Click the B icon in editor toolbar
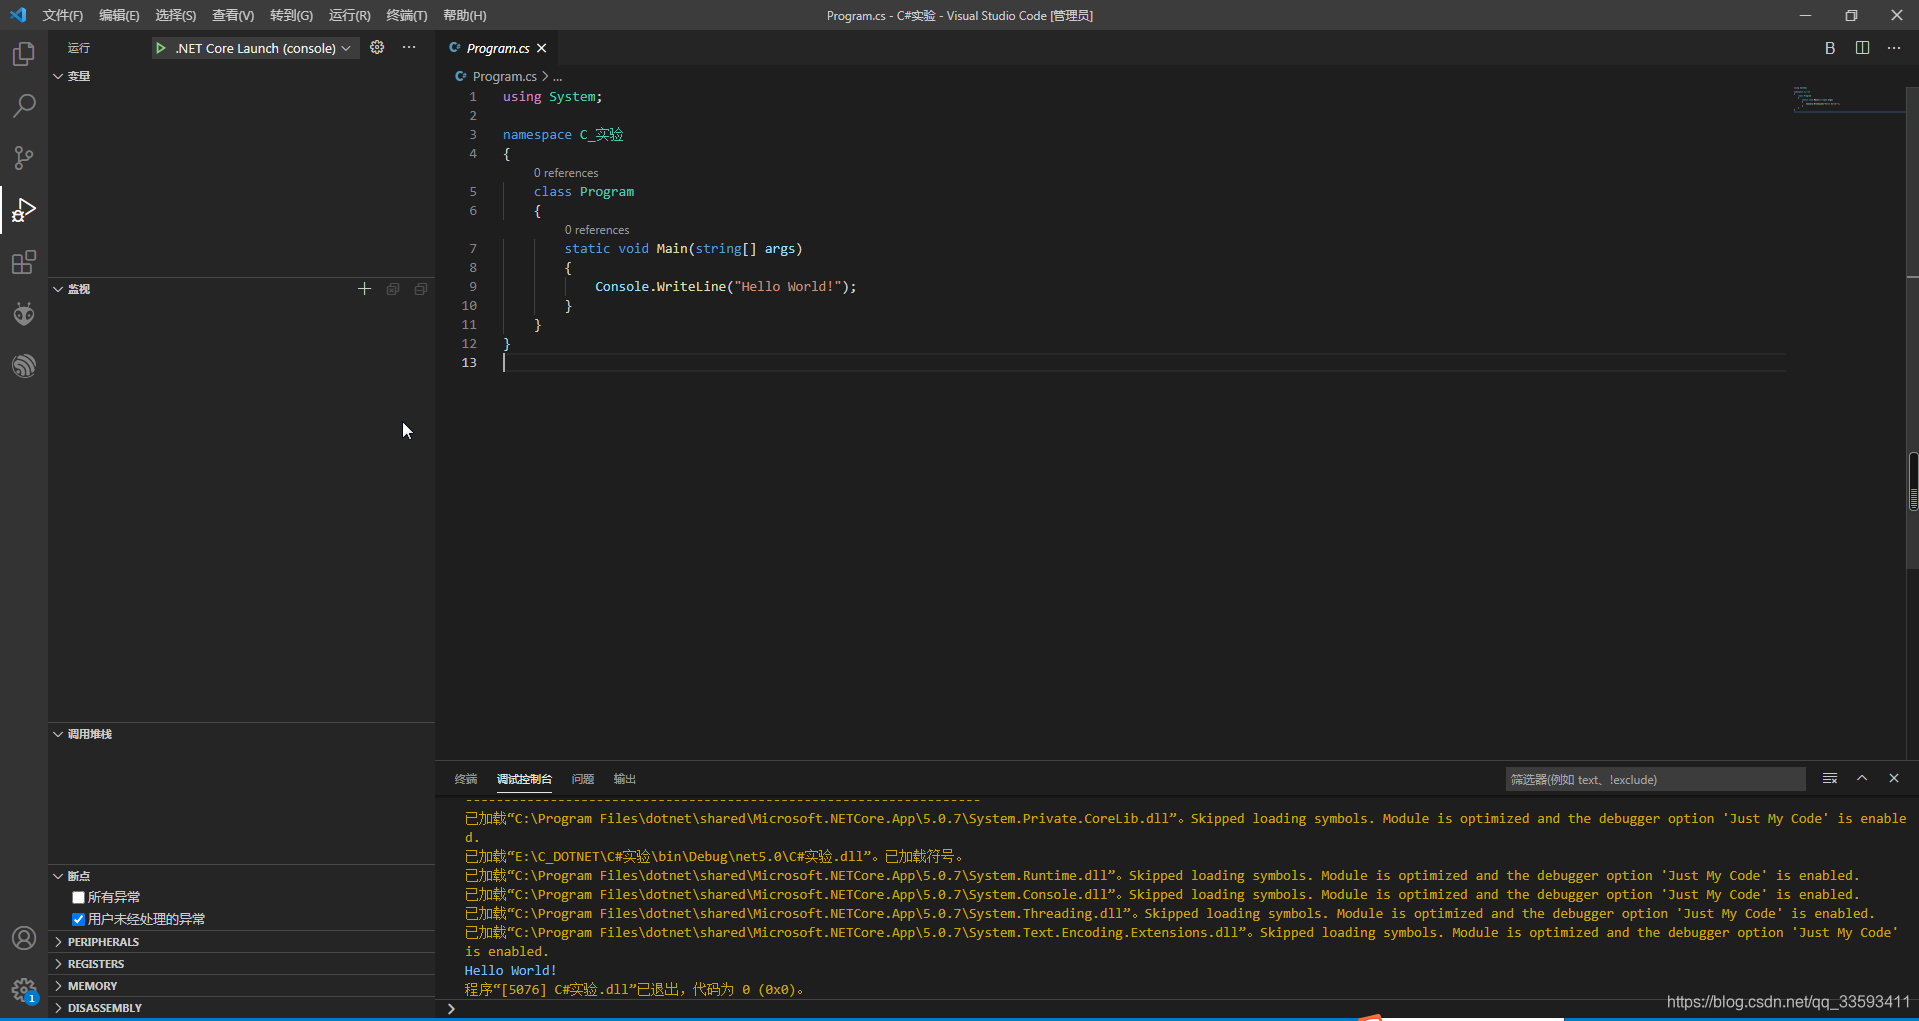The image size is (1919, 1021). pos(1830,48)
